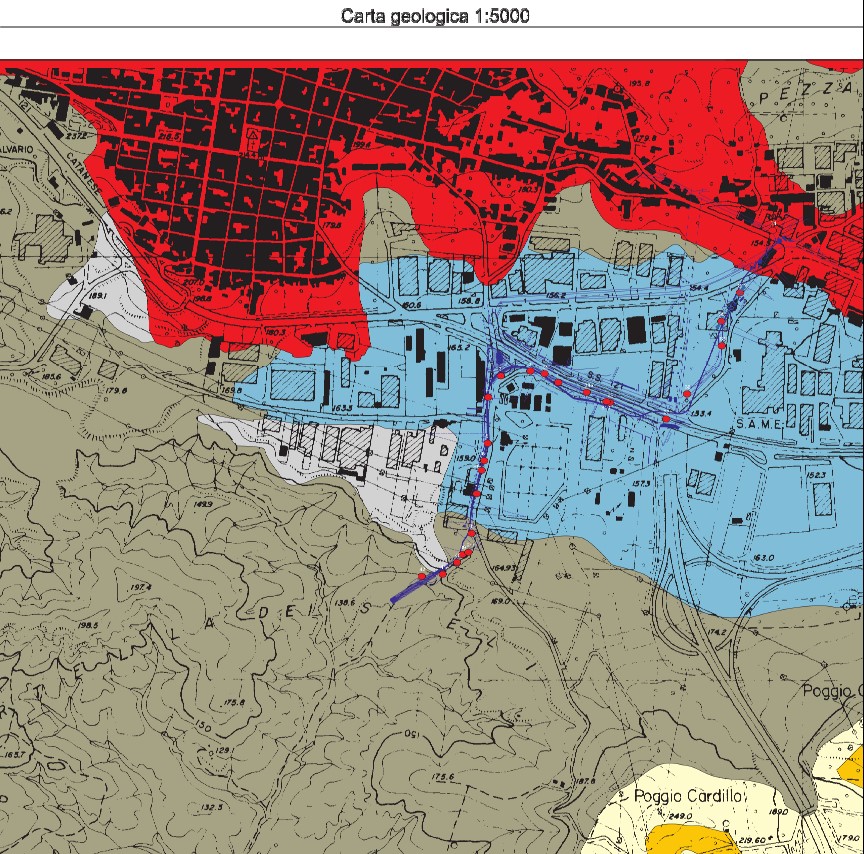Viewport: 864px width, 854px height.
Task: Click the 179.8 elevation label
Action: [x=118, y=391]
